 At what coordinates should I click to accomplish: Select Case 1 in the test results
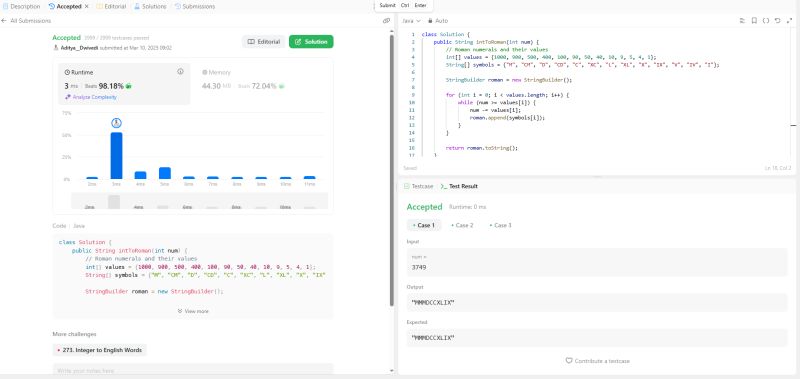[x=424, y=225]
